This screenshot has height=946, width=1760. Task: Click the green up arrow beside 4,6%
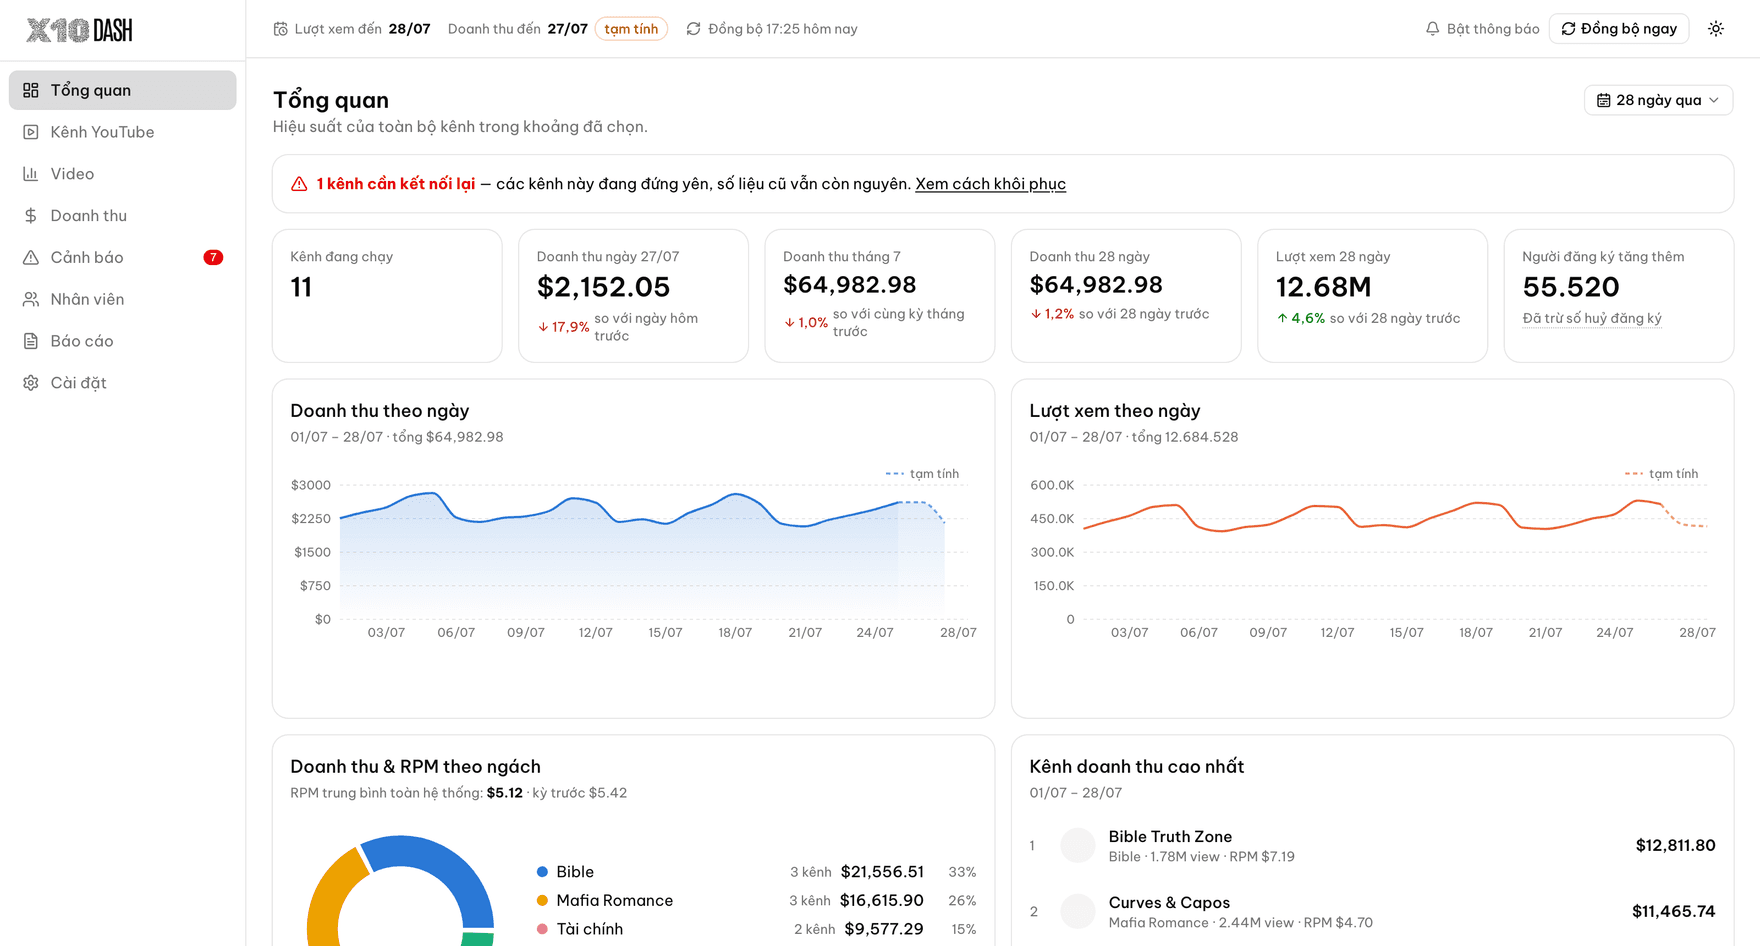(1282, 318)
